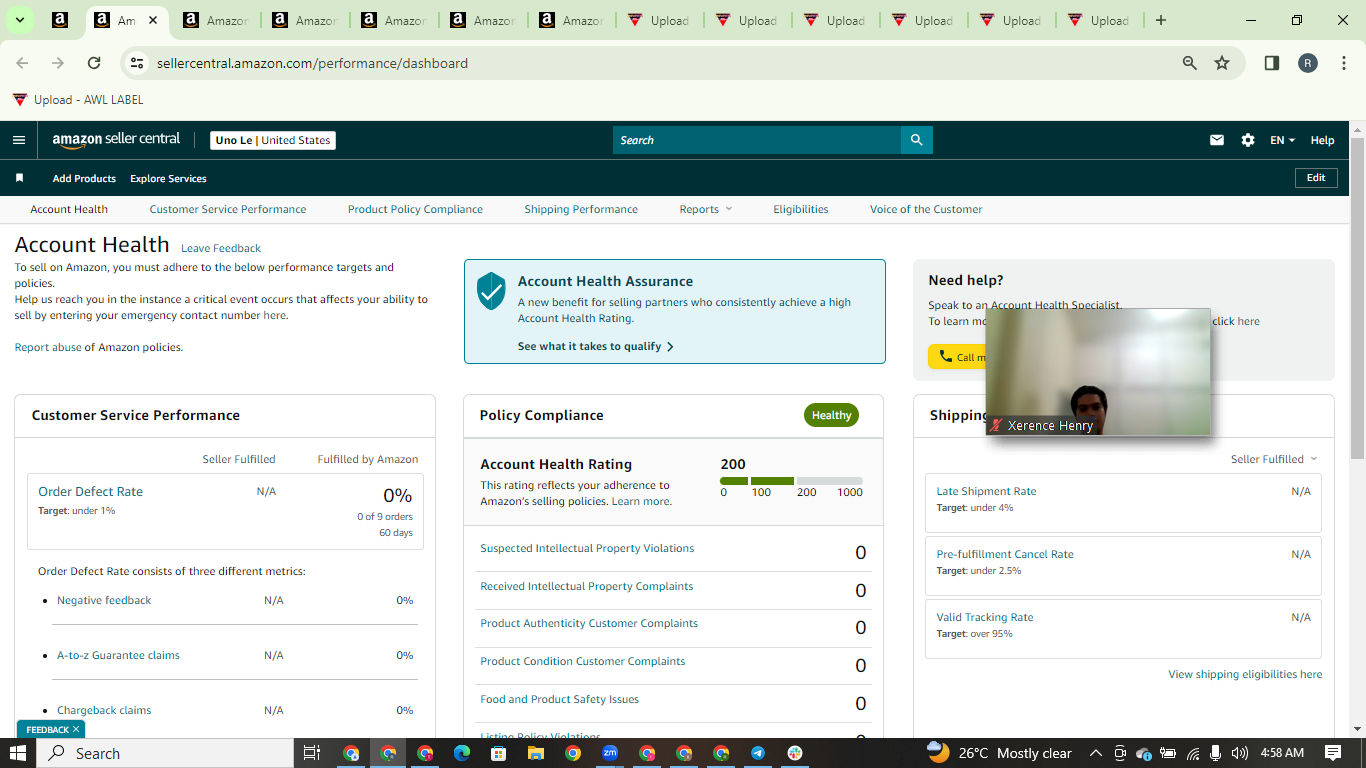Image resolution: width=1366 pixels, height=768 pixels.
Task: View site information in the address bar
Action: 138,63
